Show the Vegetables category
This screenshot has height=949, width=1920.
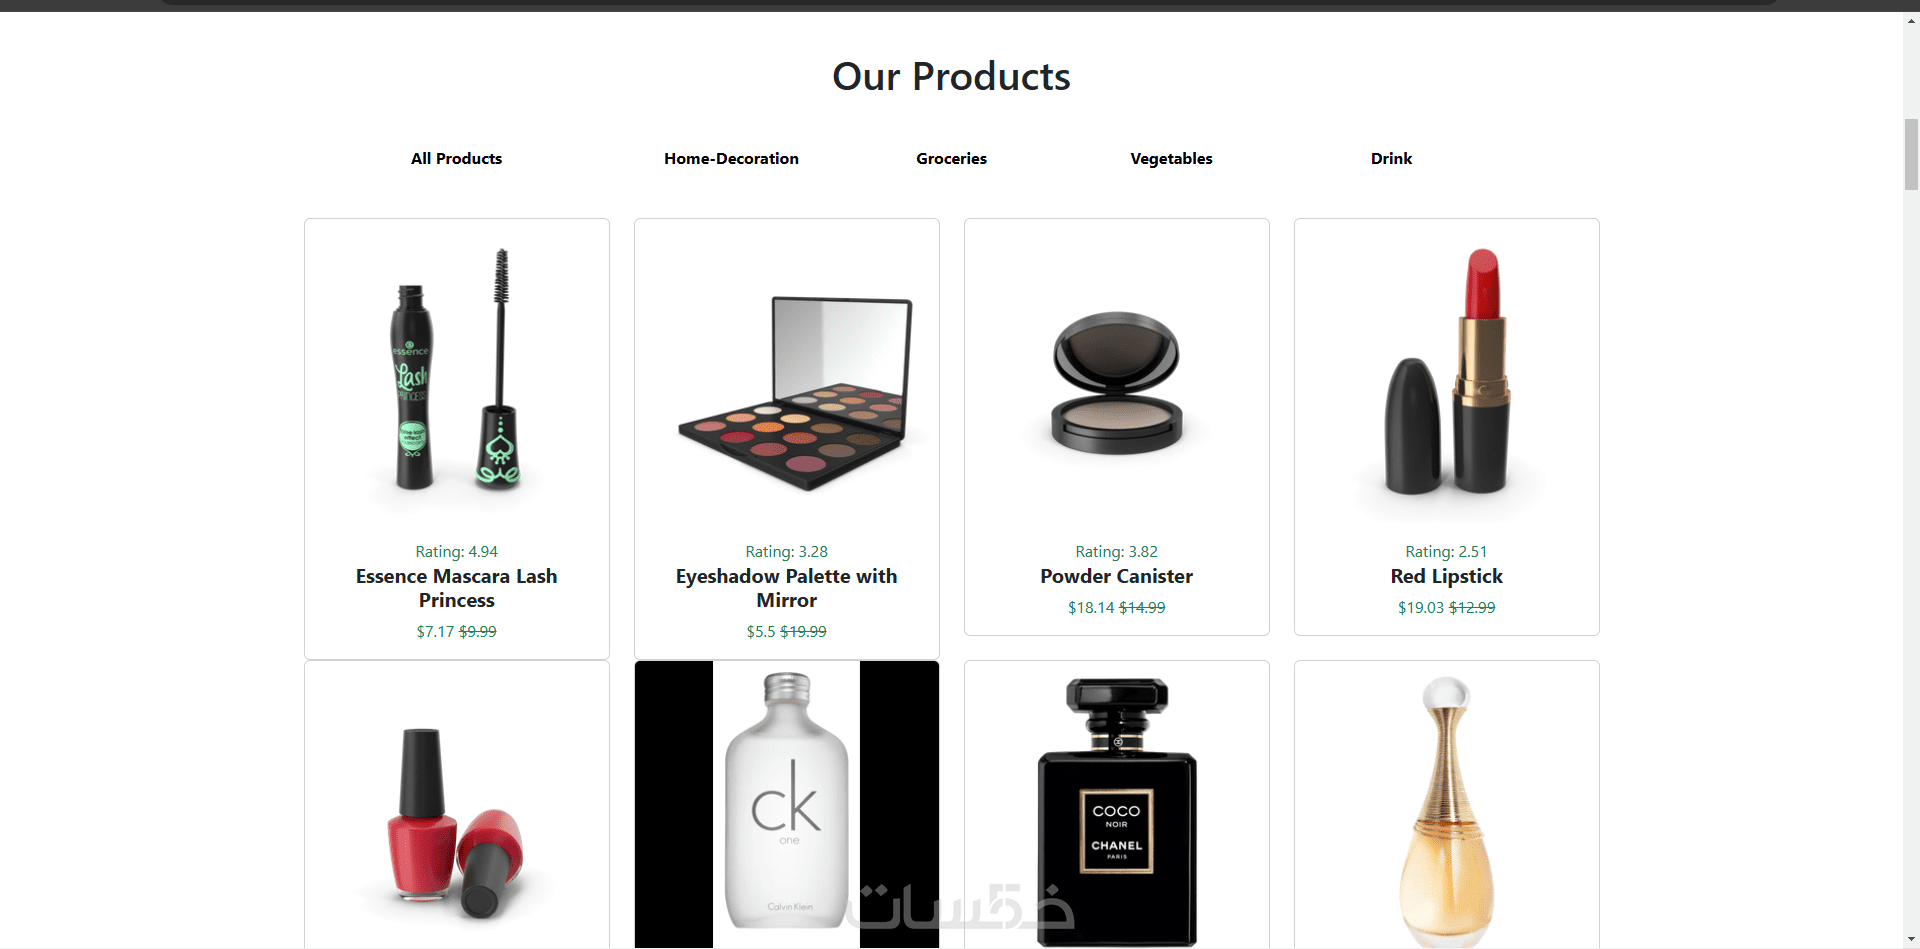click(1171, 158)
